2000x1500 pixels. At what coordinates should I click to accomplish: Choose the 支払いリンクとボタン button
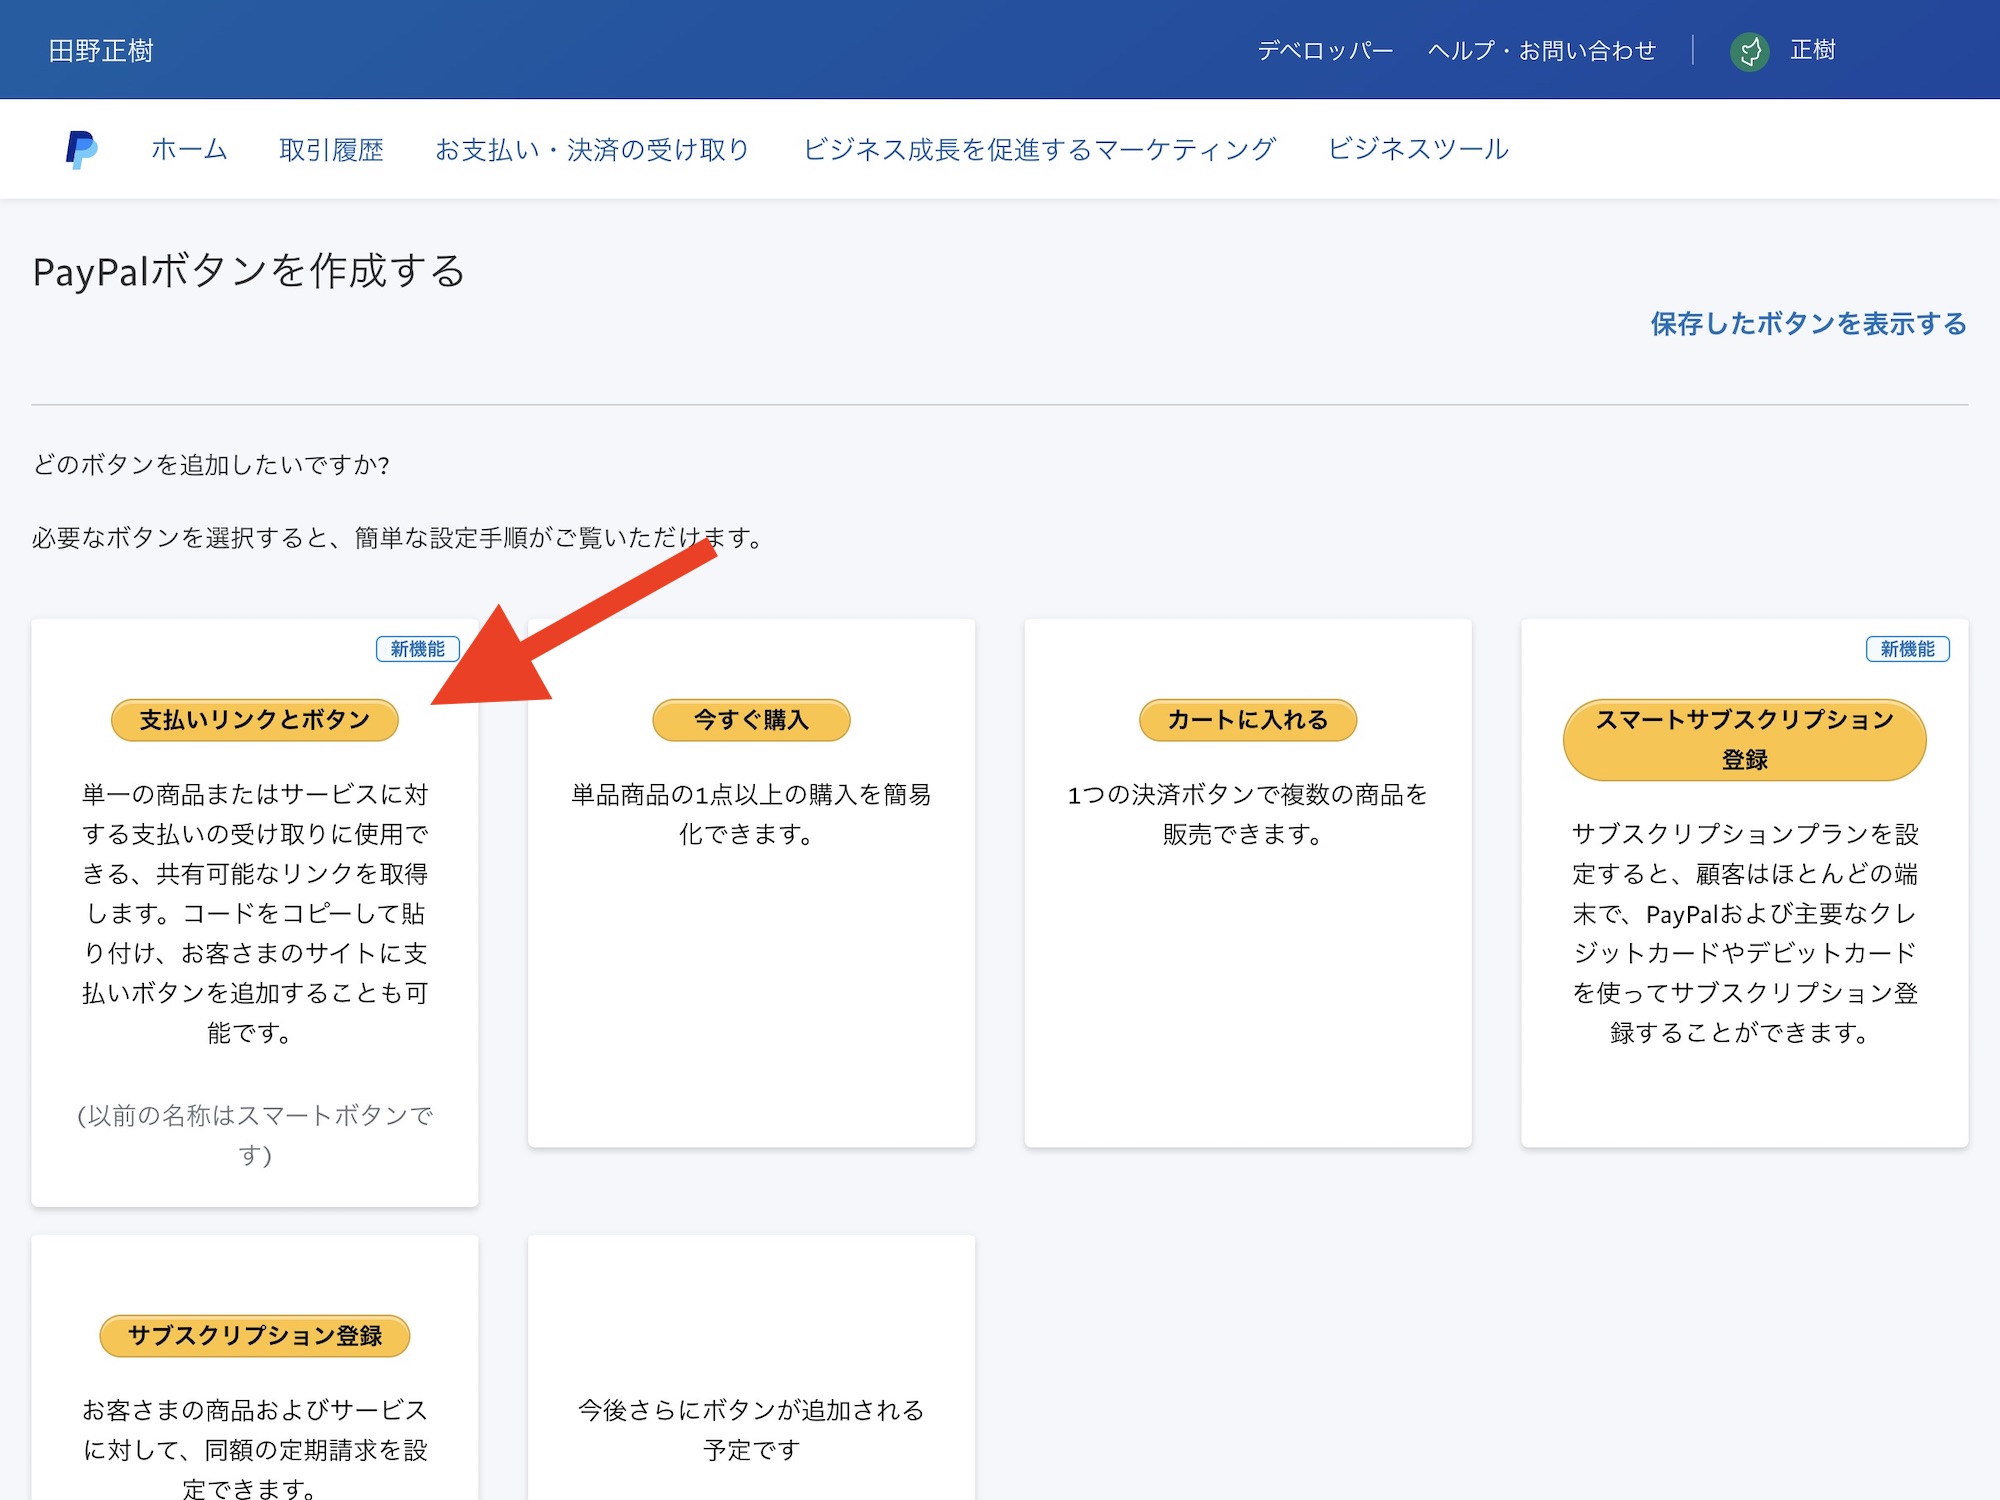254,720
